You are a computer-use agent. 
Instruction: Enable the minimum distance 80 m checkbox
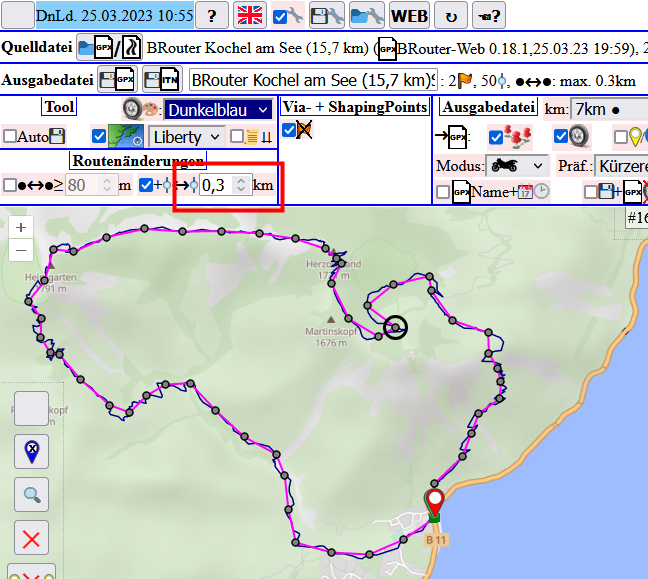click(10, 184)
